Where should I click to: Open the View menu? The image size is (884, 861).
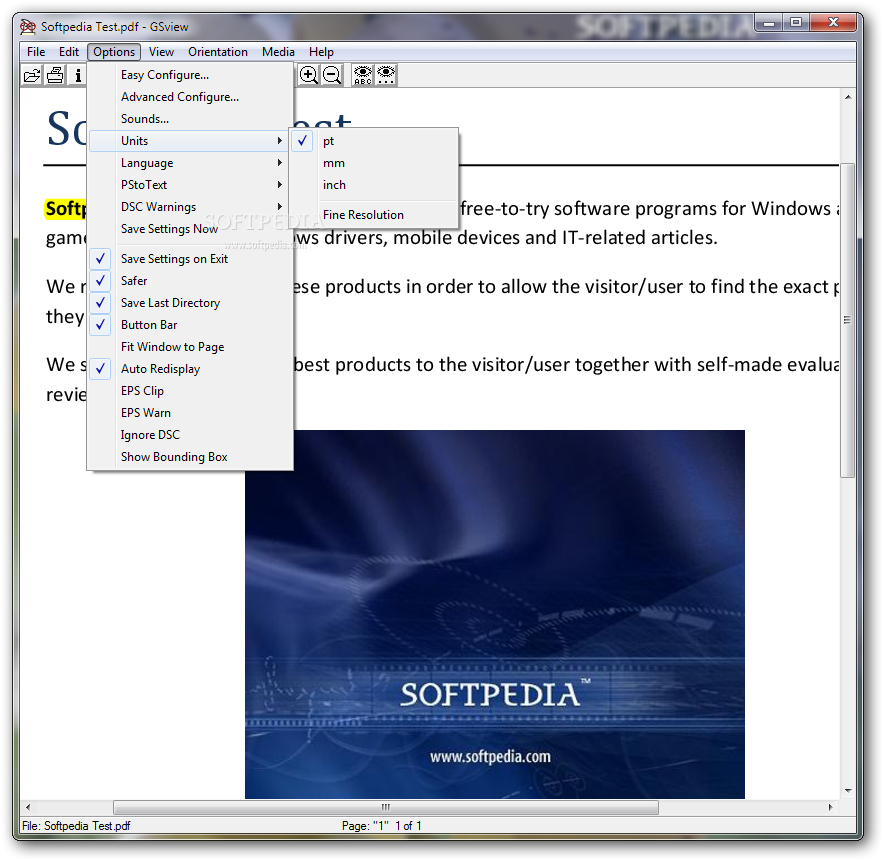tap(161, 52)
